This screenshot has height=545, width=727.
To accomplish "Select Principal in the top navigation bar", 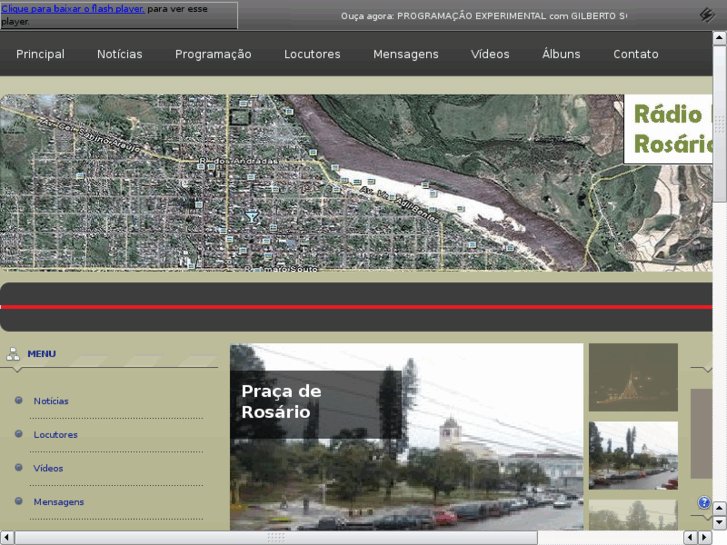I will point(40,54).
